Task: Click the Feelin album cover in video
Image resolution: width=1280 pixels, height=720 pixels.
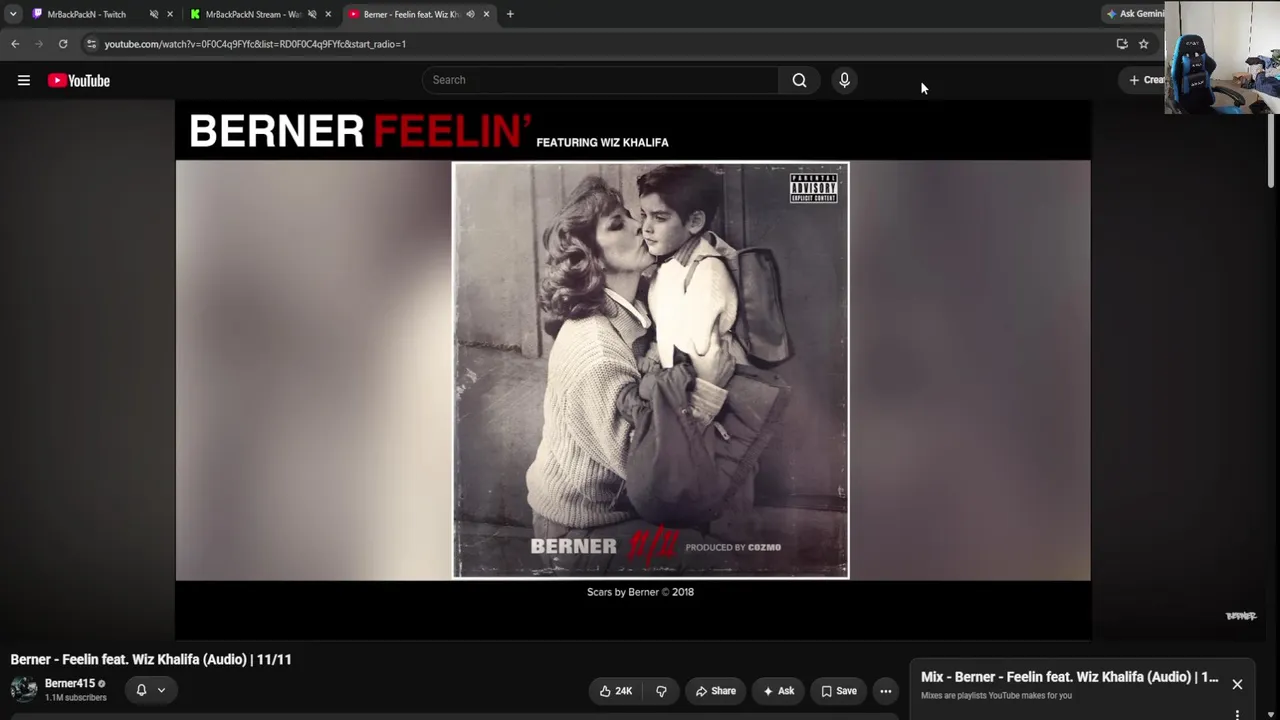Action: point(651,370)
